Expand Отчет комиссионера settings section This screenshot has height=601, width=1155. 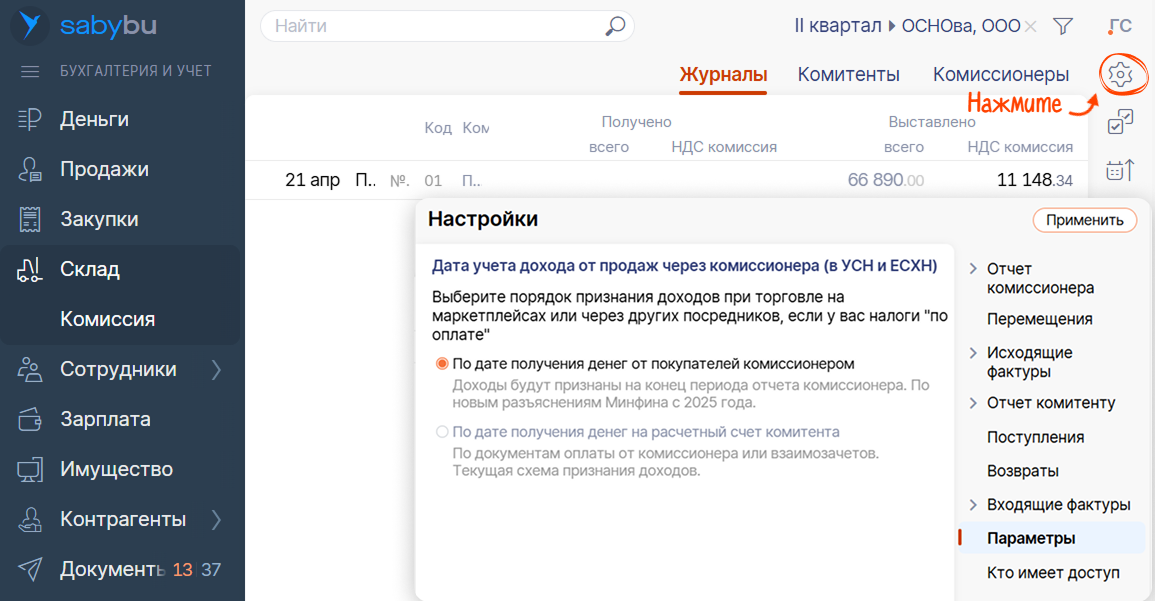[x=973, y=269]
